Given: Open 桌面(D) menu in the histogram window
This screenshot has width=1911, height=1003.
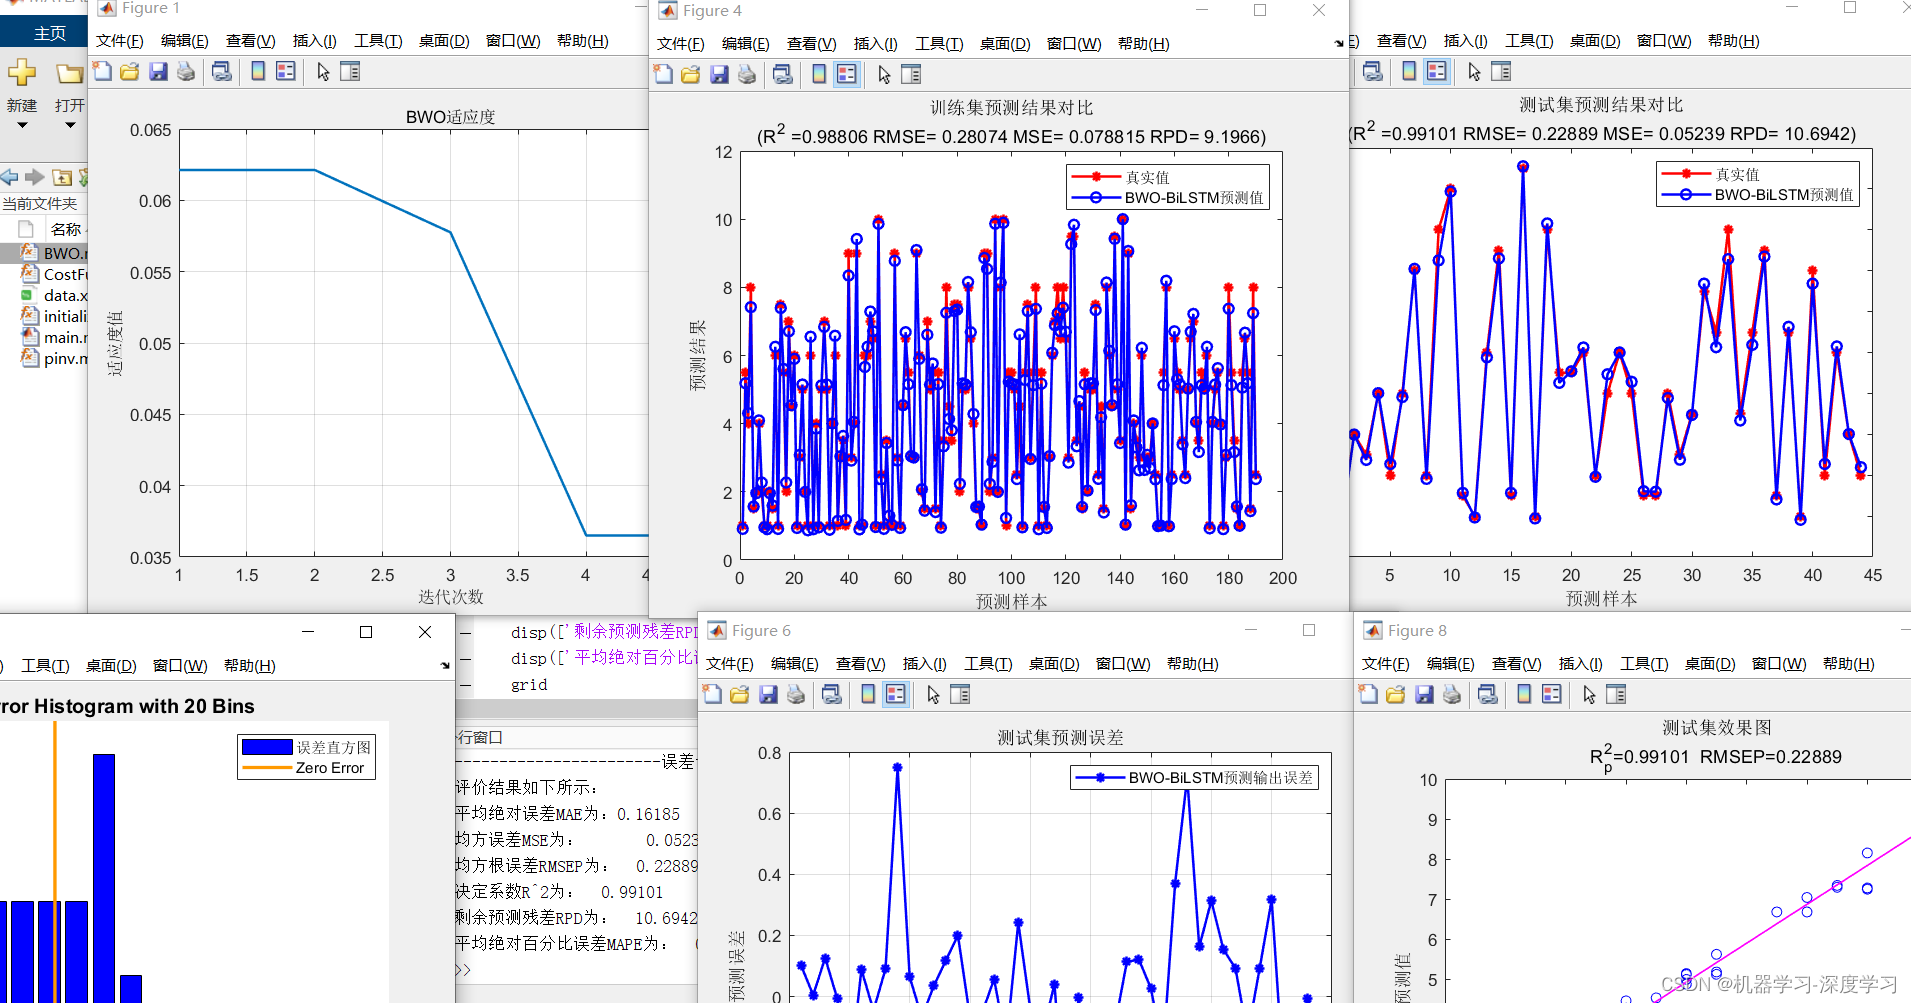Looking at the screenshot, I should pyautogui.click(x=111, y=666).
